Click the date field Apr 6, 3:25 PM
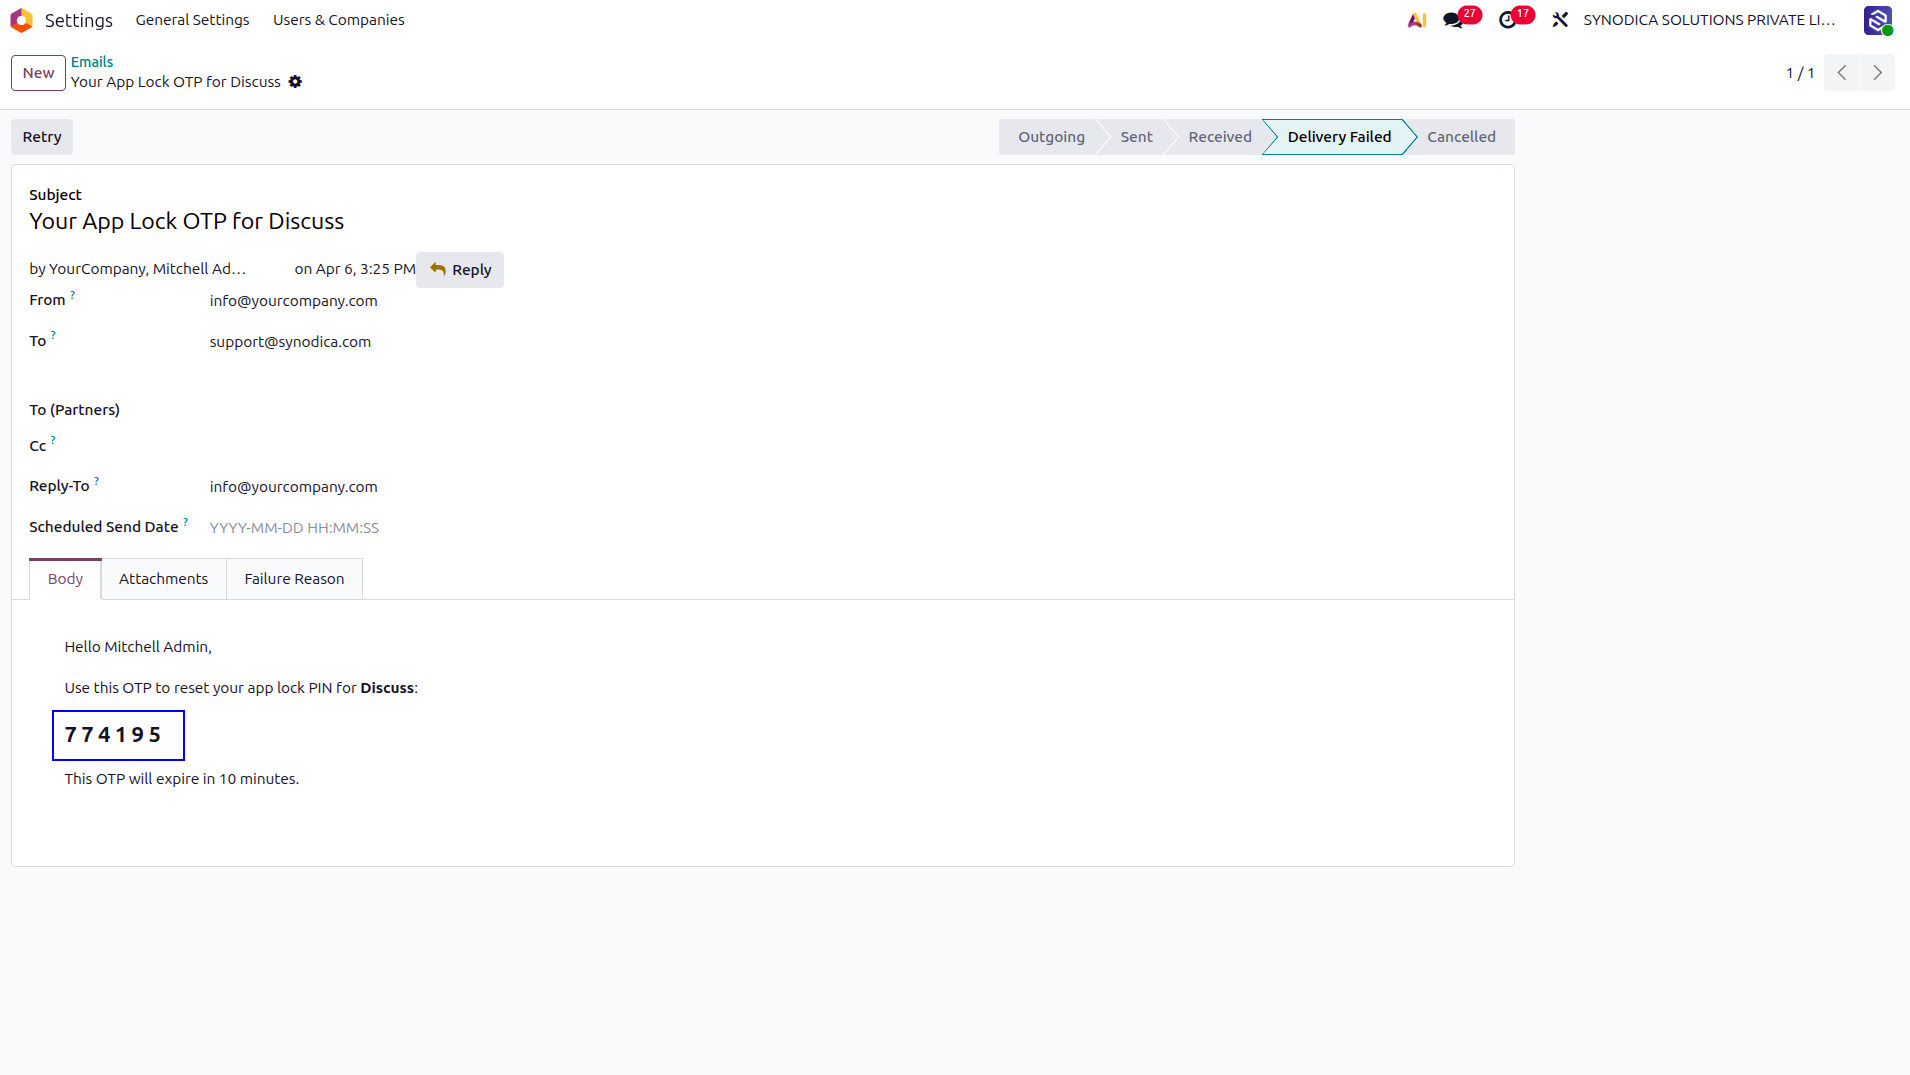This screenshot has height=1075, width=1910. point(365,269)
